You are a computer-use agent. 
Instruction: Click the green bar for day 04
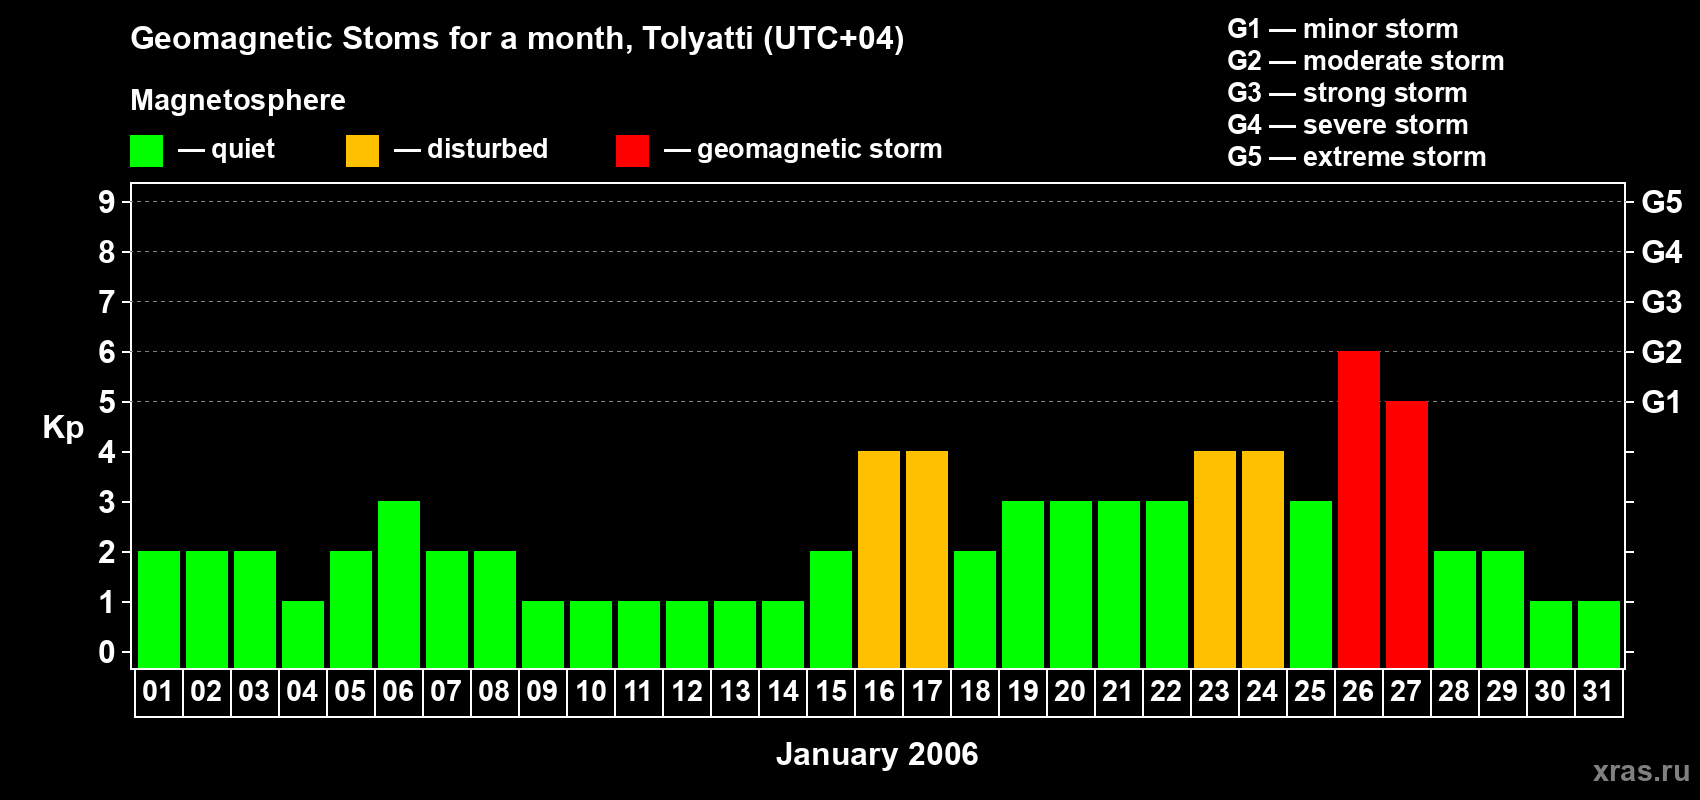click(303, 635)
